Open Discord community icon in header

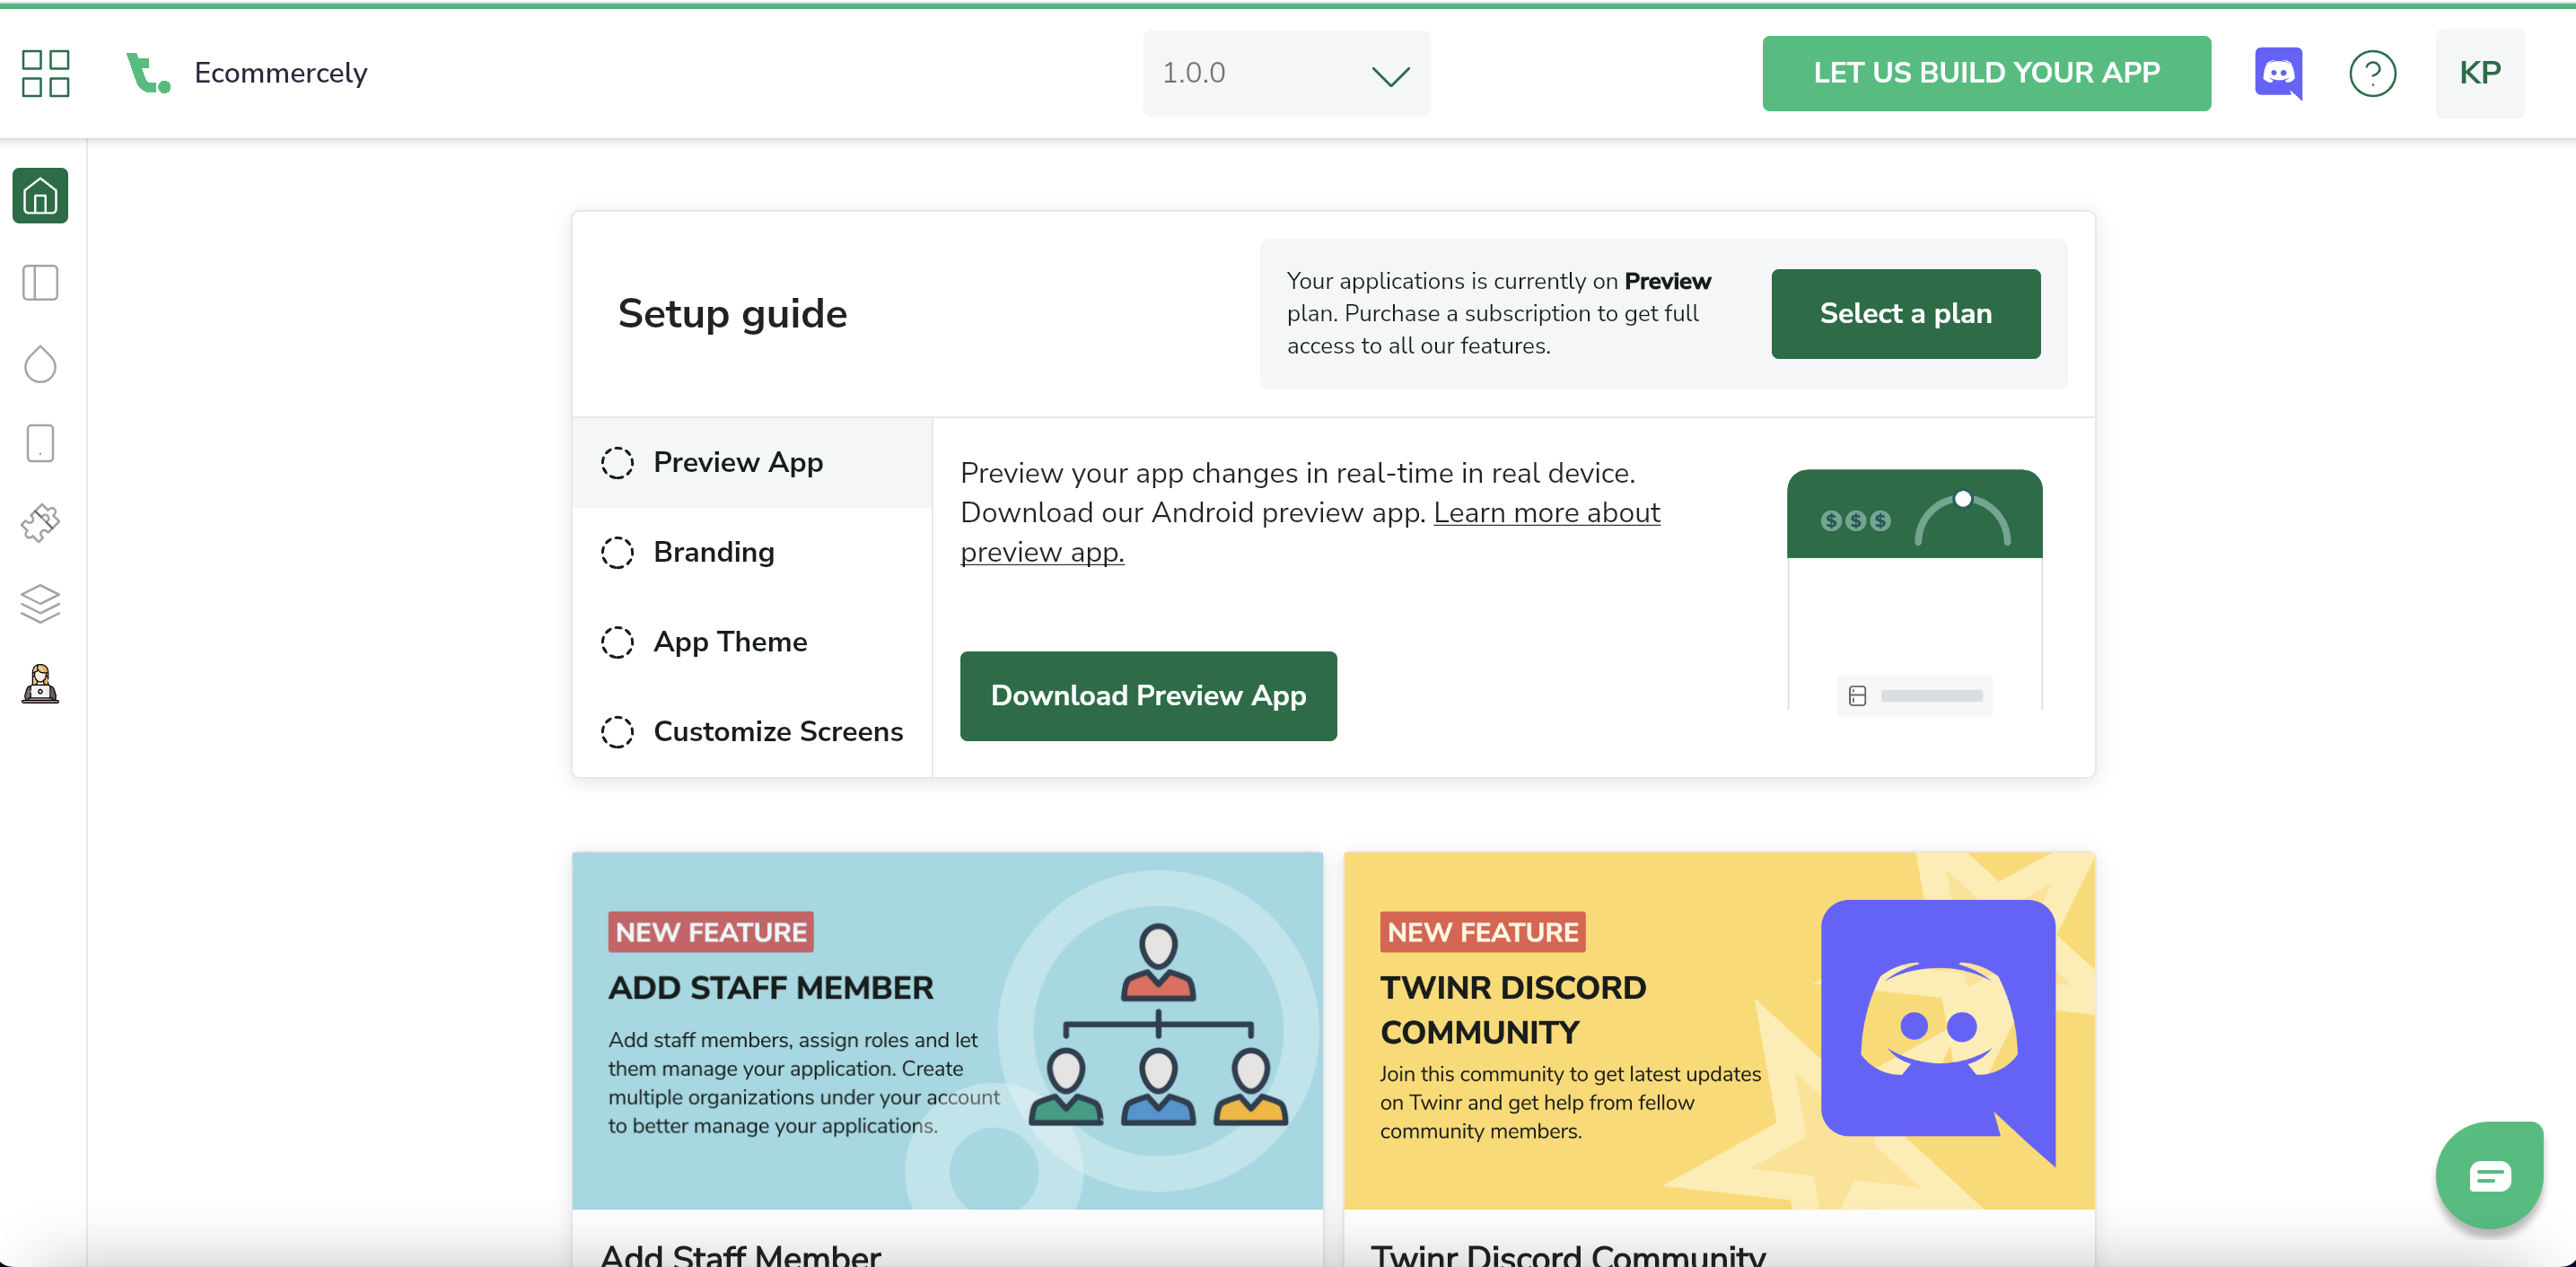(x=2278, y=73)
